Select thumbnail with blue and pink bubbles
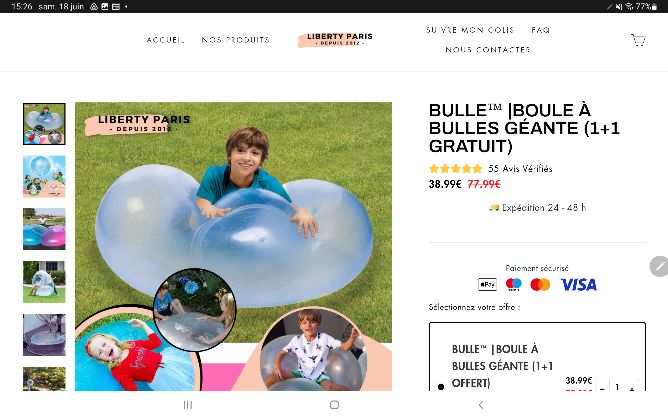The image size is (668, 417). pyautogui.click(x=44, y=229)
